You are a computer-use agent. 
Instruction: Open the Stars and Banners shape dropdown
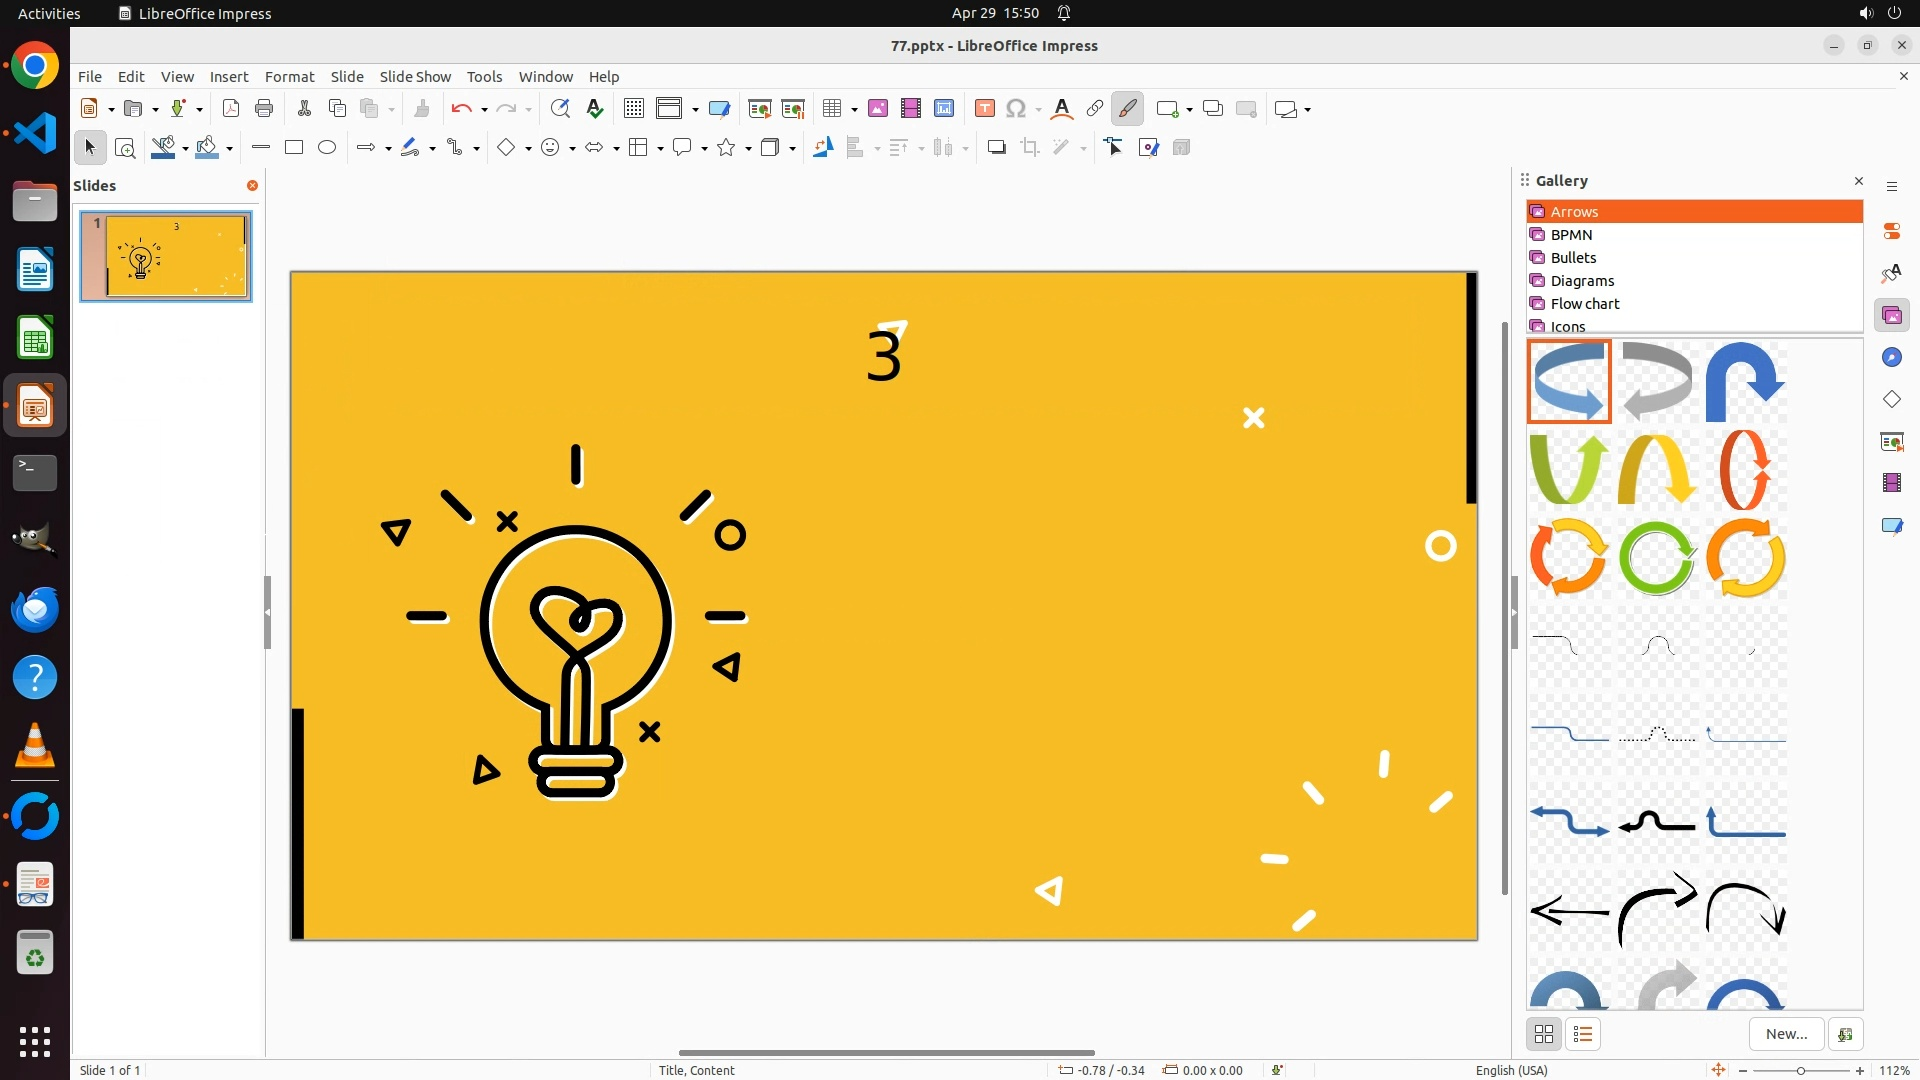pos(748,149)
